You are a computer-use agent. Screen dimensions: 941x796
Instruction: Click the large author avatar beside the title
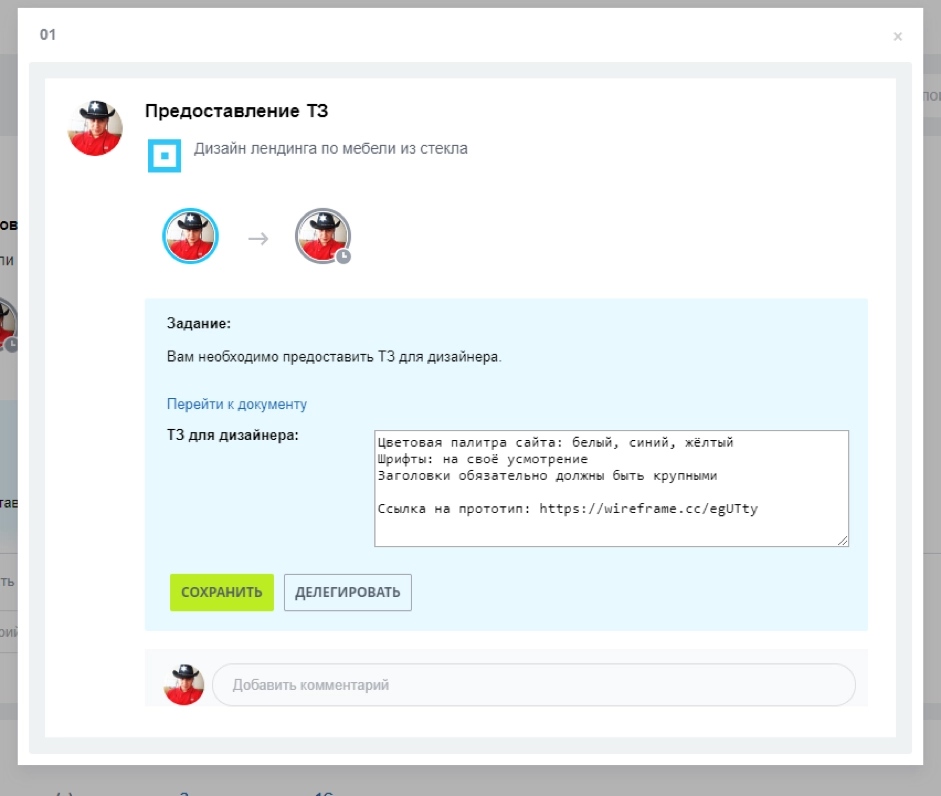(95, 128)
